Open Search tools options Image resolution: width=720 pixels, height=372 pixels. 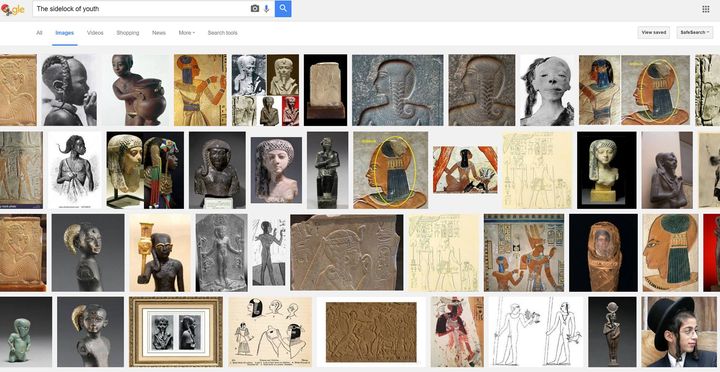click(x=223, y=33)
